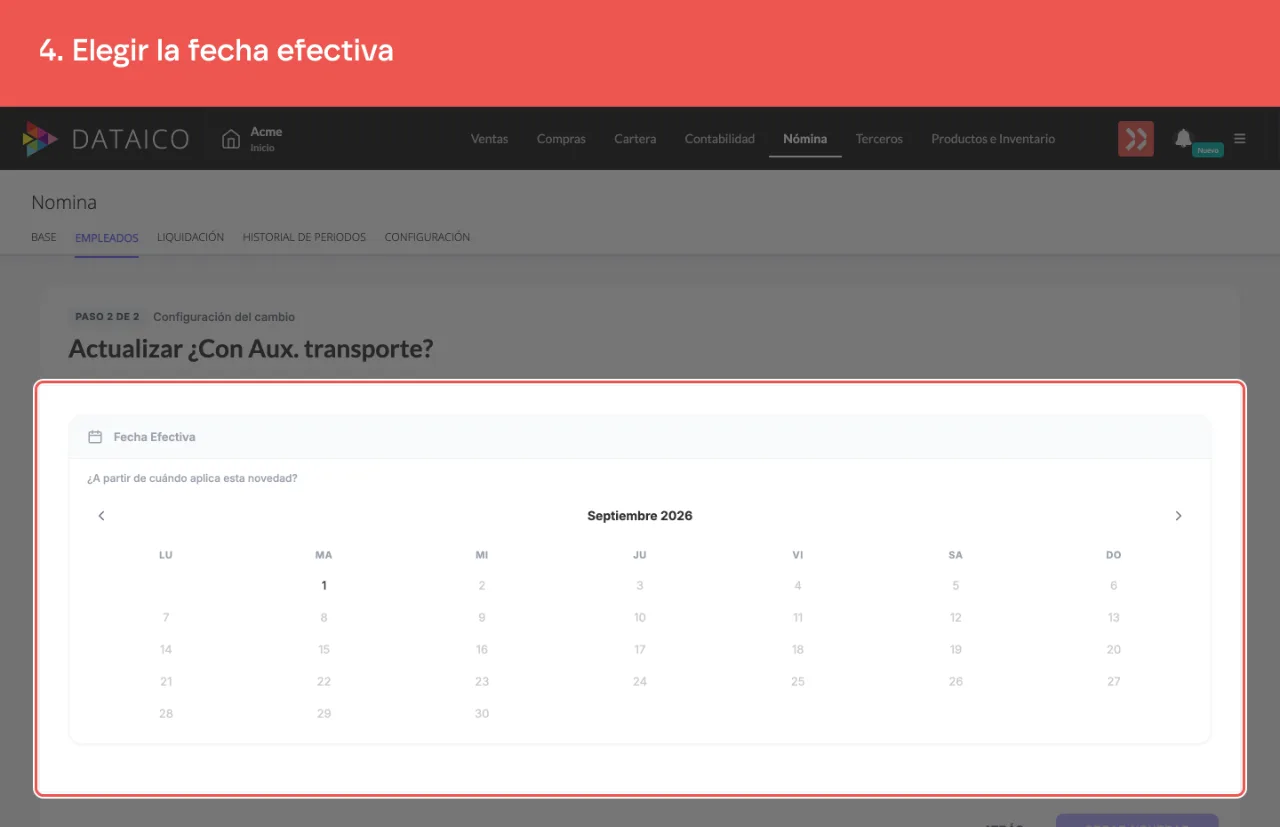The width and height of the screenshot is (1280, 827).
Task: Select the Nómina menu item
Action: tap(805, 139)
